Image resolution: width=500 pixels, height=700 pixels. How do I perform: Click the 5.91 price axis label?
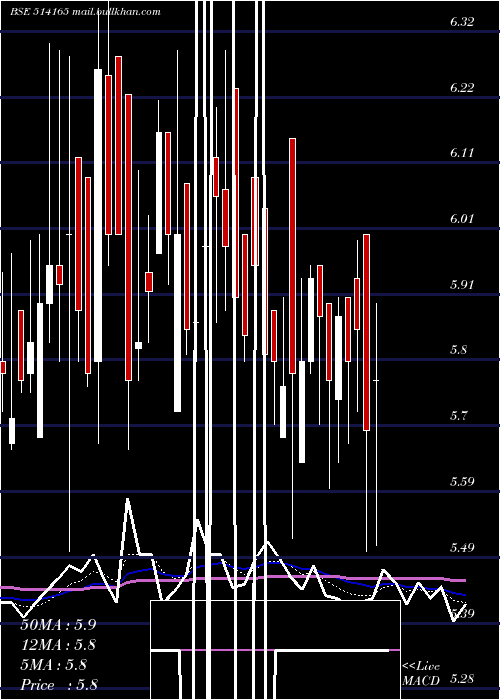[x=462, y=284]
